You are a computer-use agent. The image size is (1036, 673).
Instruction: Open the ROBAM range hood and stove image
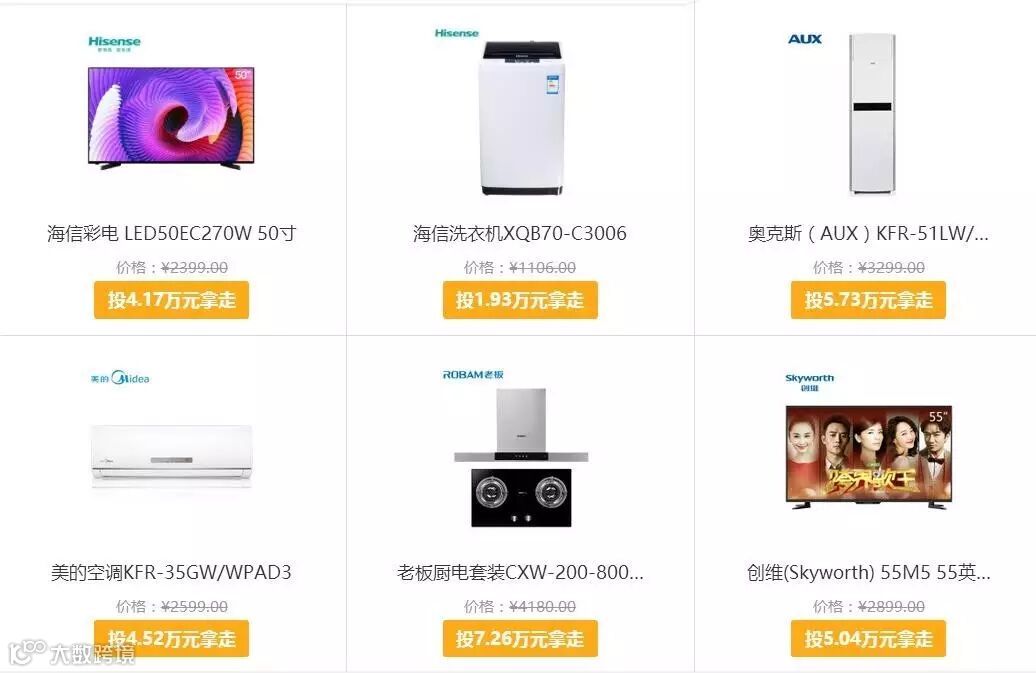click(x=521, y=457)
